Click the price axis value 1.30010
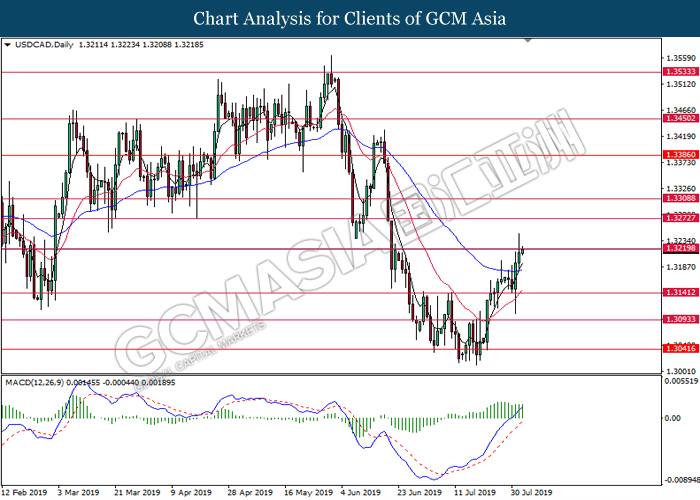 coord(681,371)
